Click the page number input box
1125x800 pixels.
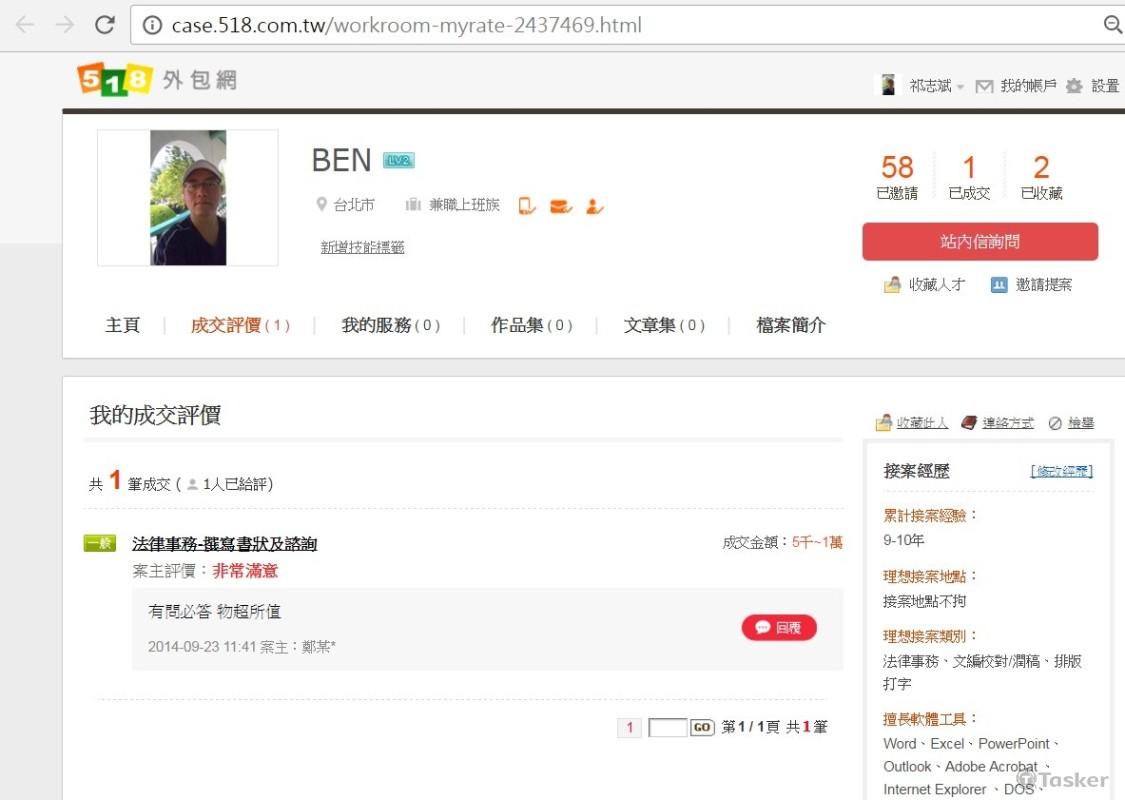[x=667, y=727]
